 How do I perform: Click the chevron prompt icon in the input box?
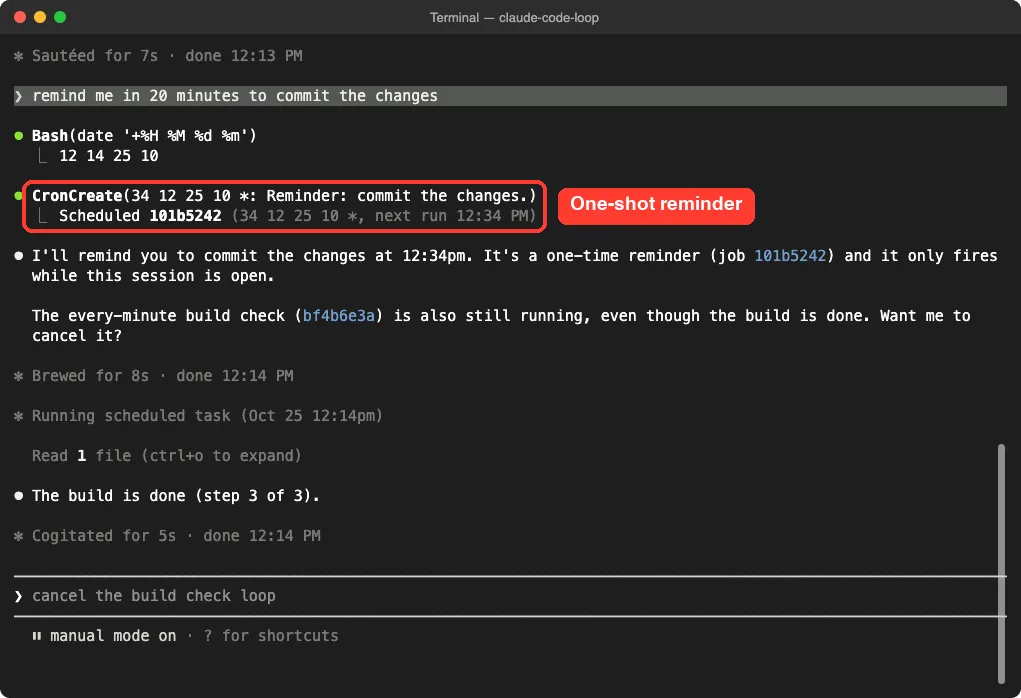click(18, 596)
